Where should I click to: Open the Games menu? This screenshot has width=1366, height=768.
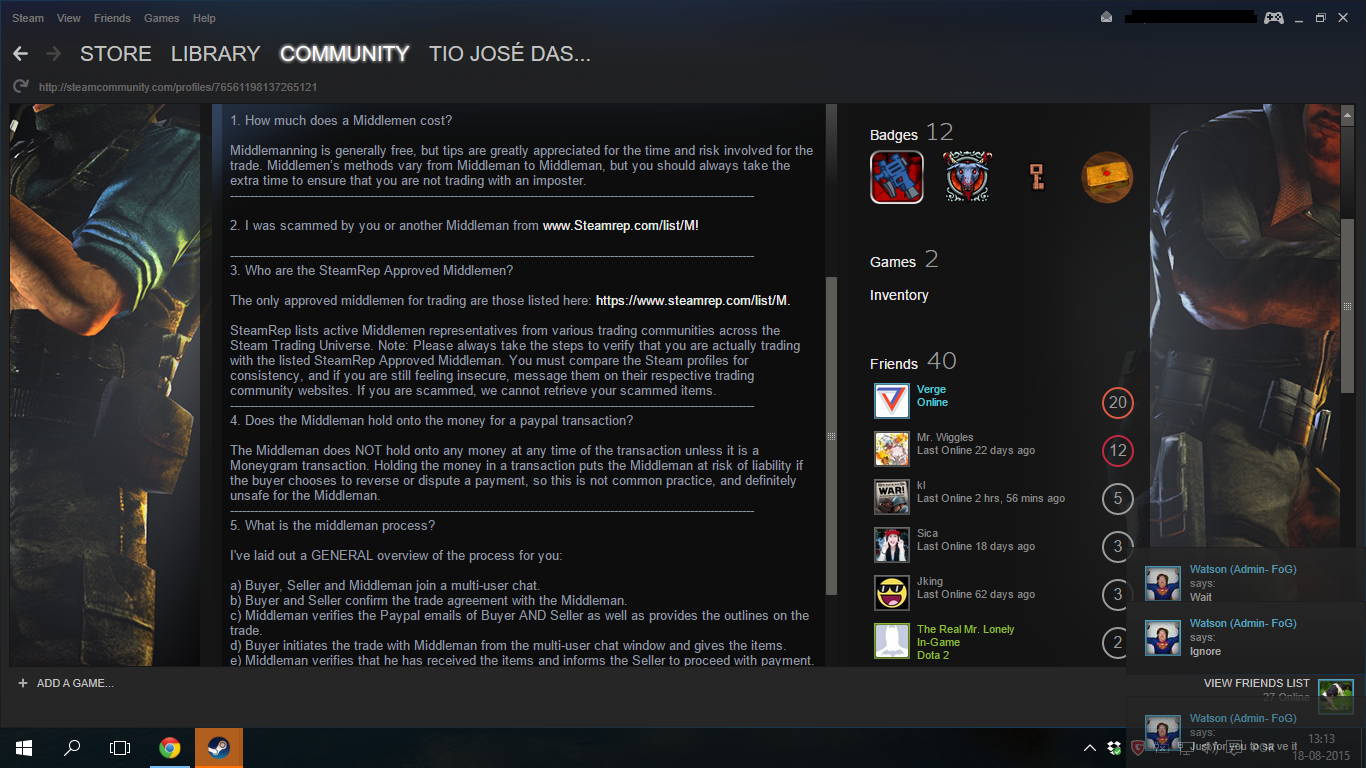(x=162, y=18)
